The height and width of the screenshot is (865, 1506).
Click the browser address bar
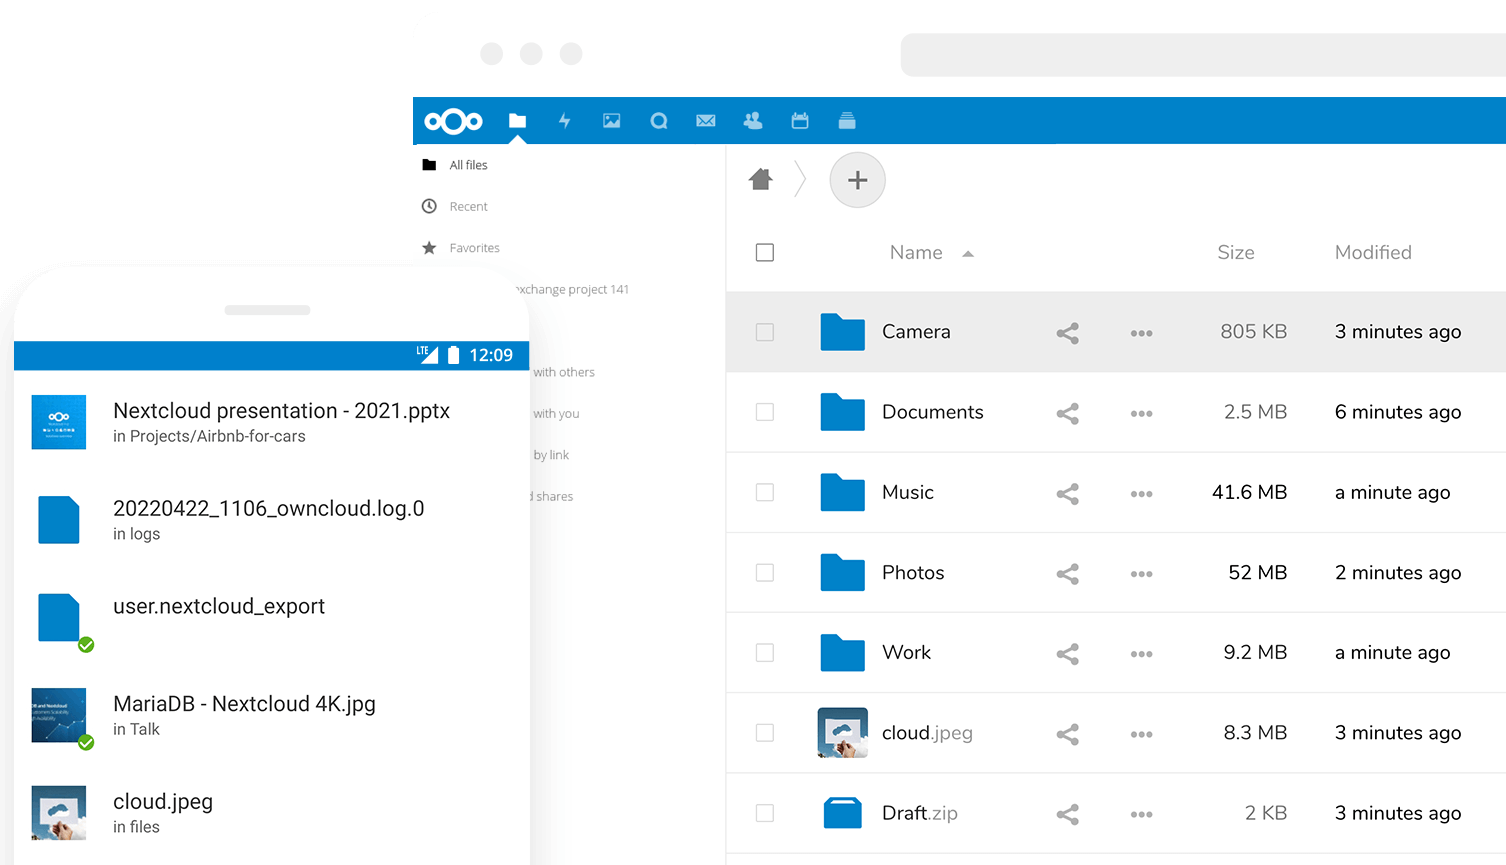click(1203, 55)
